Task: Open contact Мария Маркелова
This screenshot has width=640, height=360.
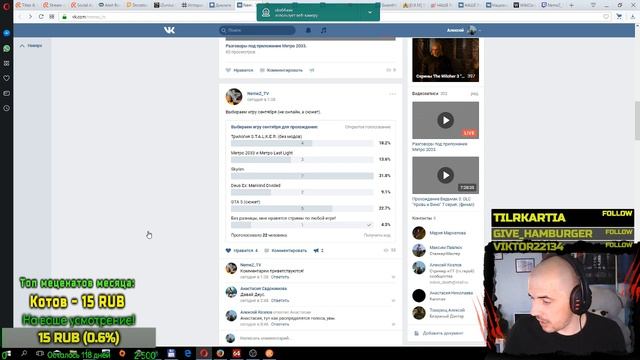Action: click(x=447, y=233)
